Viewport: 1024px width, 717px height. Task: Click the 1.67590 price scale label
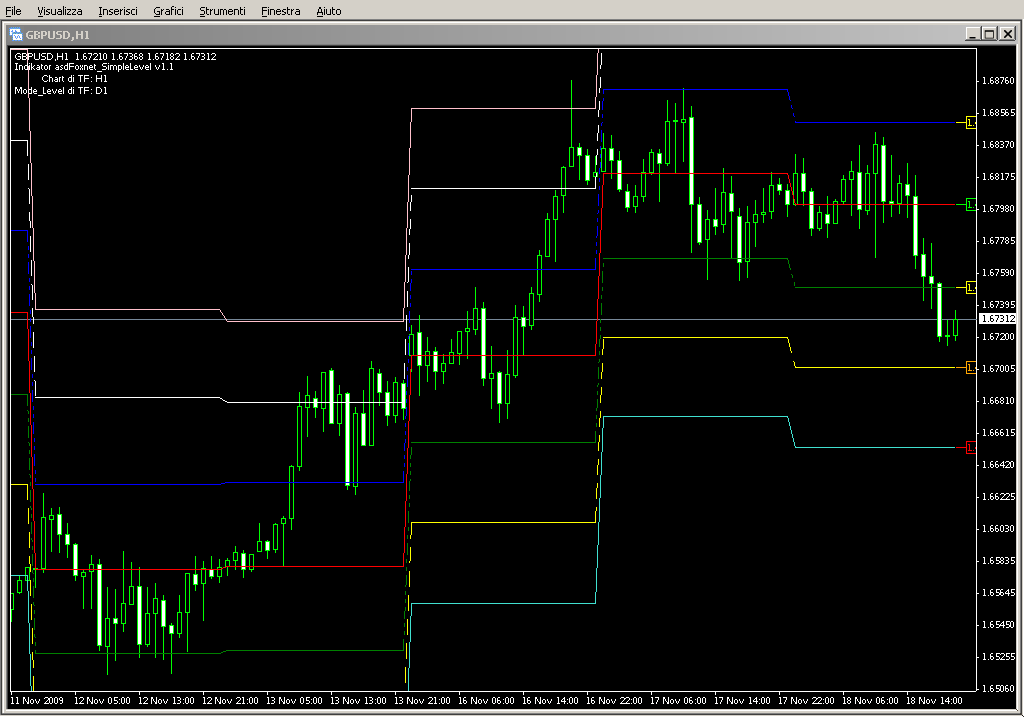(999, 272)
